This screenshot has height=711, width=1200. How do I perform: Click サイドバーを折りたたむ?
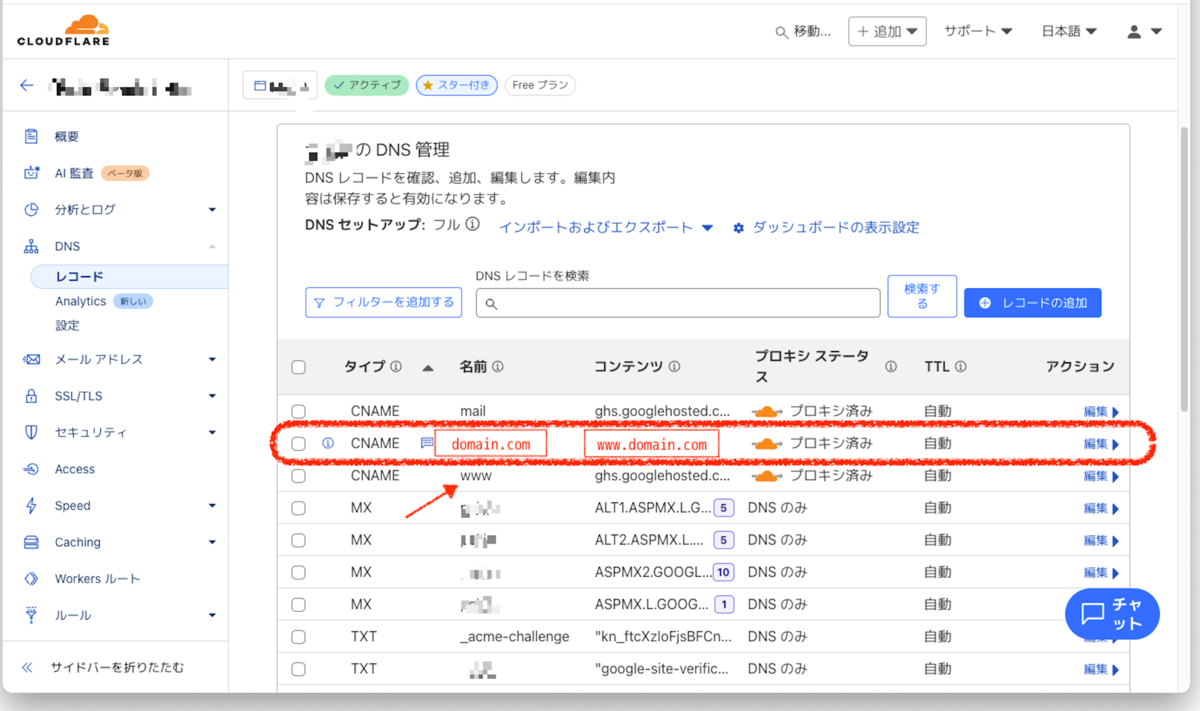(x=103, y=667)
